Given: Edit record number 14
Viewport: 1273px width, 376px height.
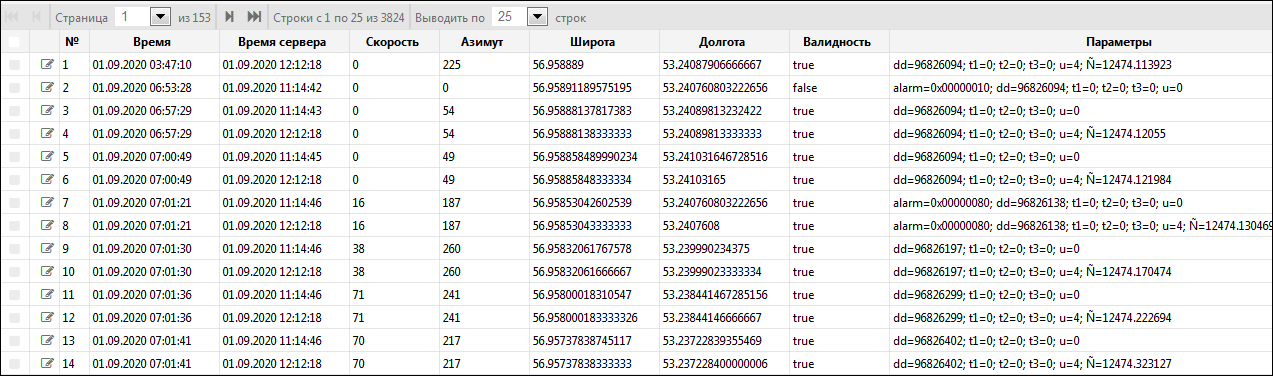Looking at the screenshot, I should 46,364.
